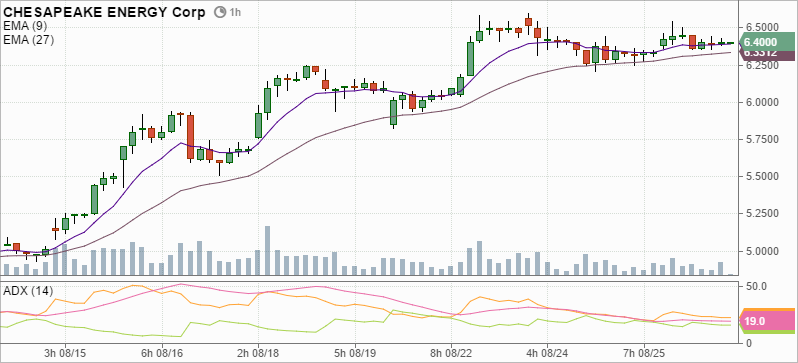
Task: Select the 1h timeframe label
Action: pos(235,12)
